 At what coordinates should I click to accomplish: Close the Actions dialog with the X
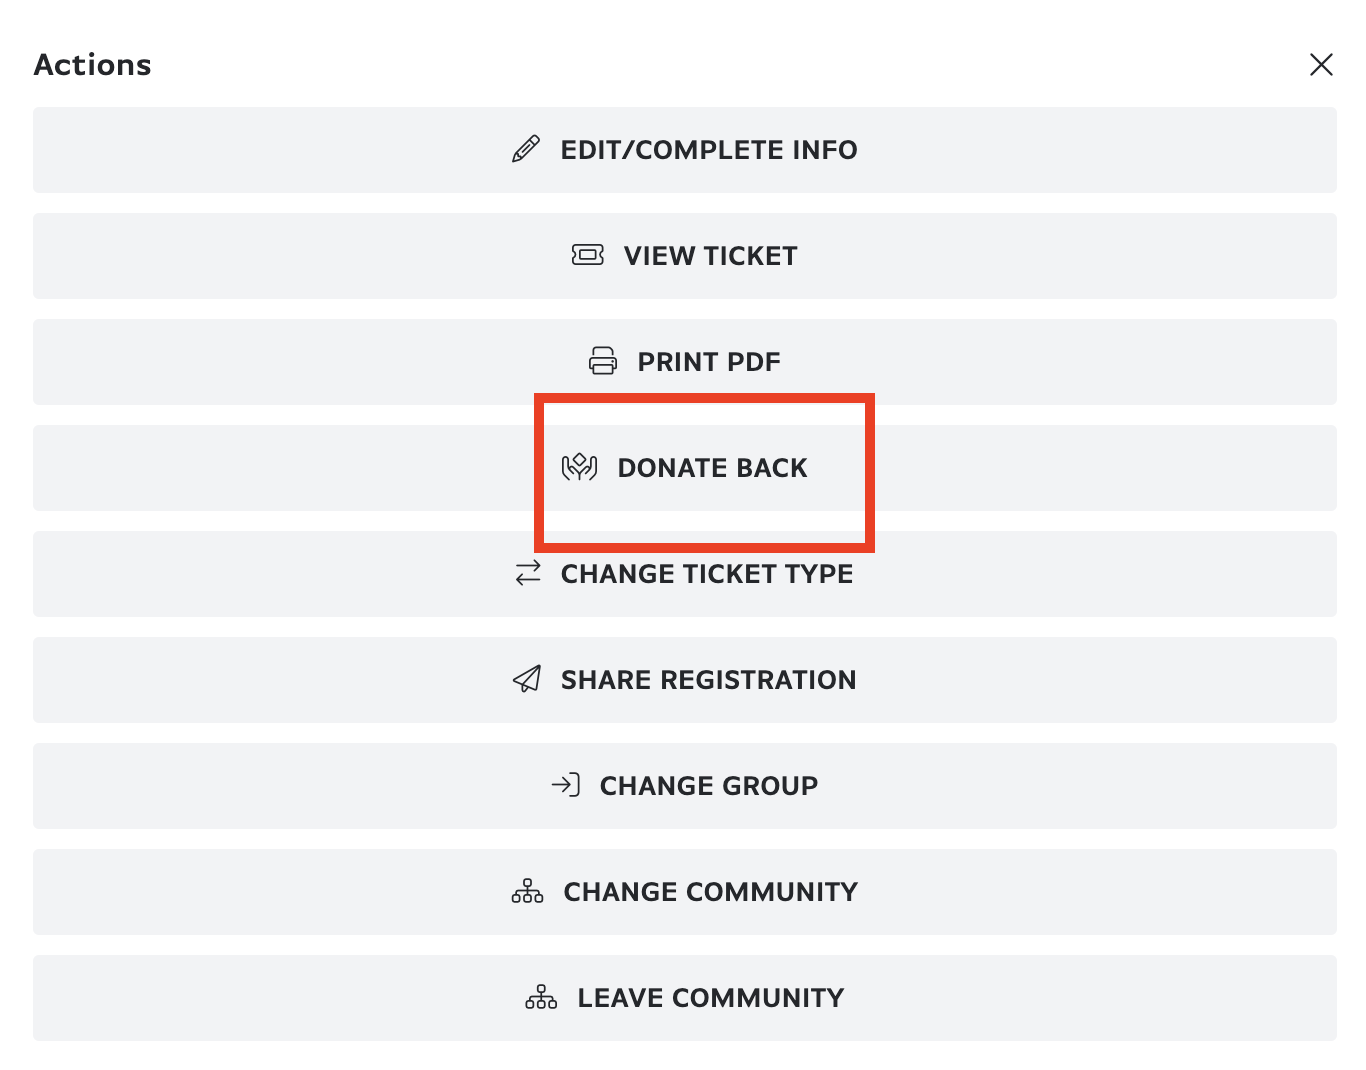tap(1321, 64)
